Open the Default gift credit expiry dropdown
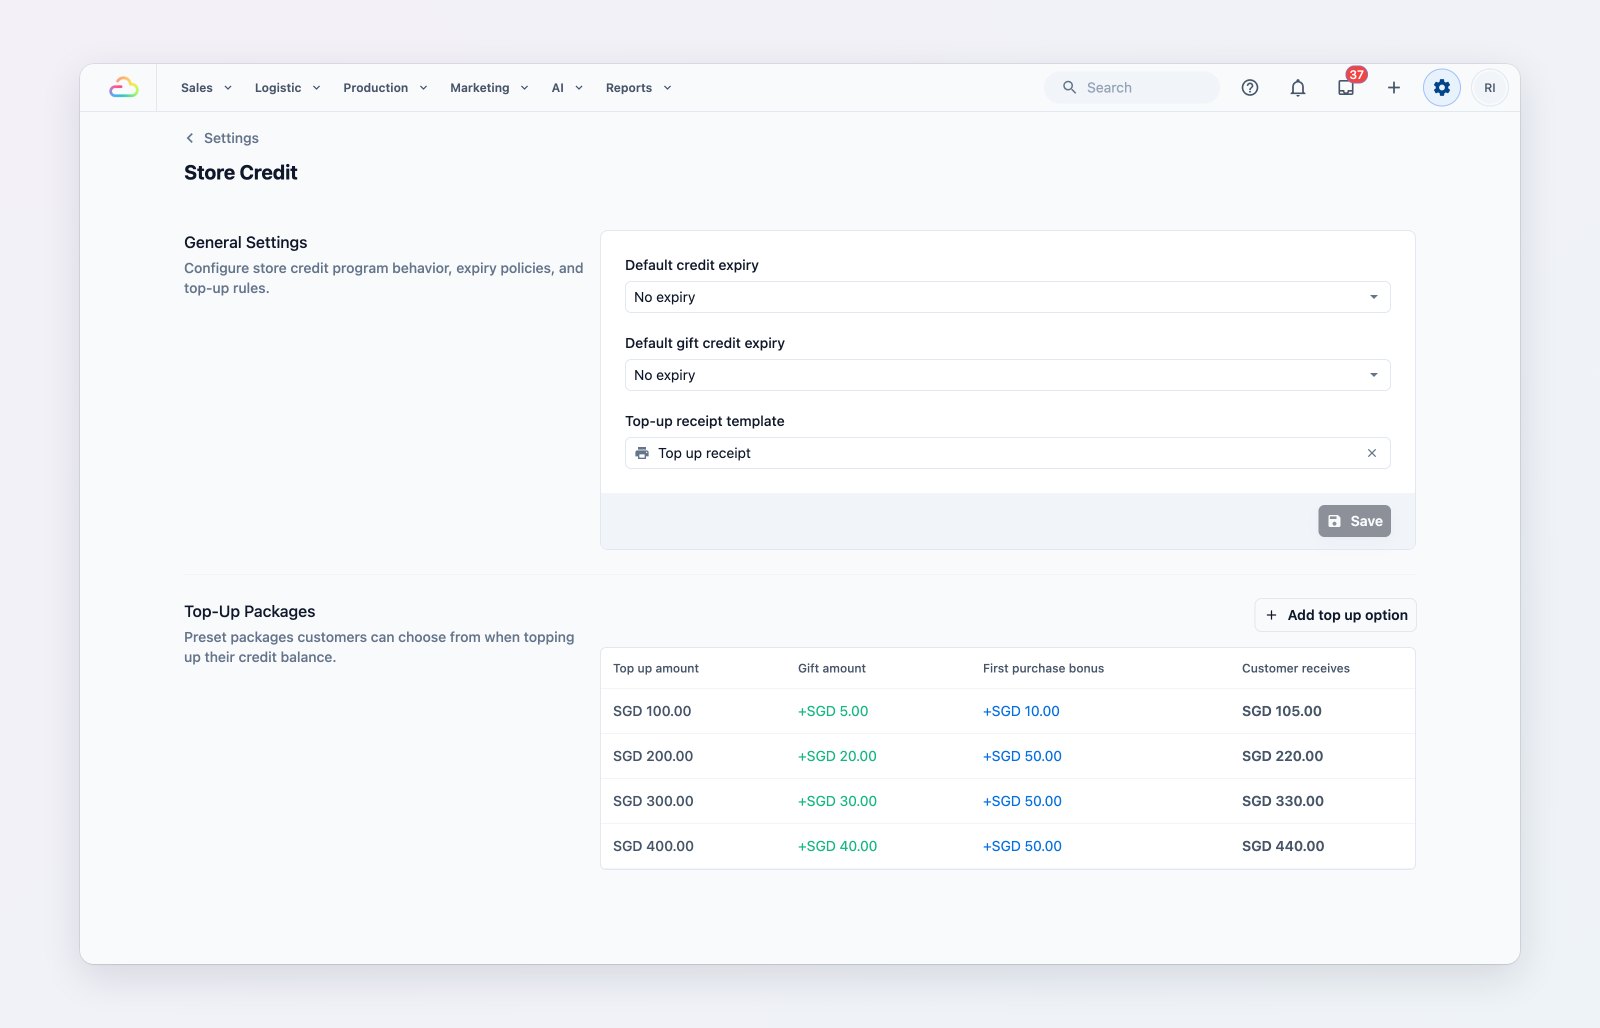The height and width of the screenshot is (1028, 1600). tap(1008, 375)
